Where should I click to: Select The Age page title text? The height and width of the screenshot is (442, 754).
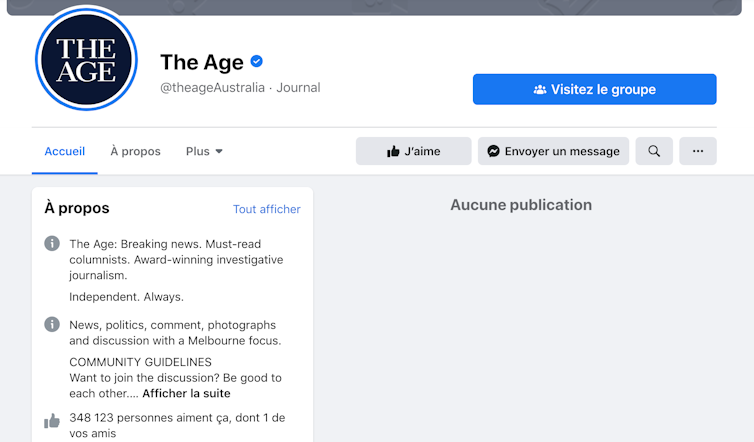tap(202, 63)
